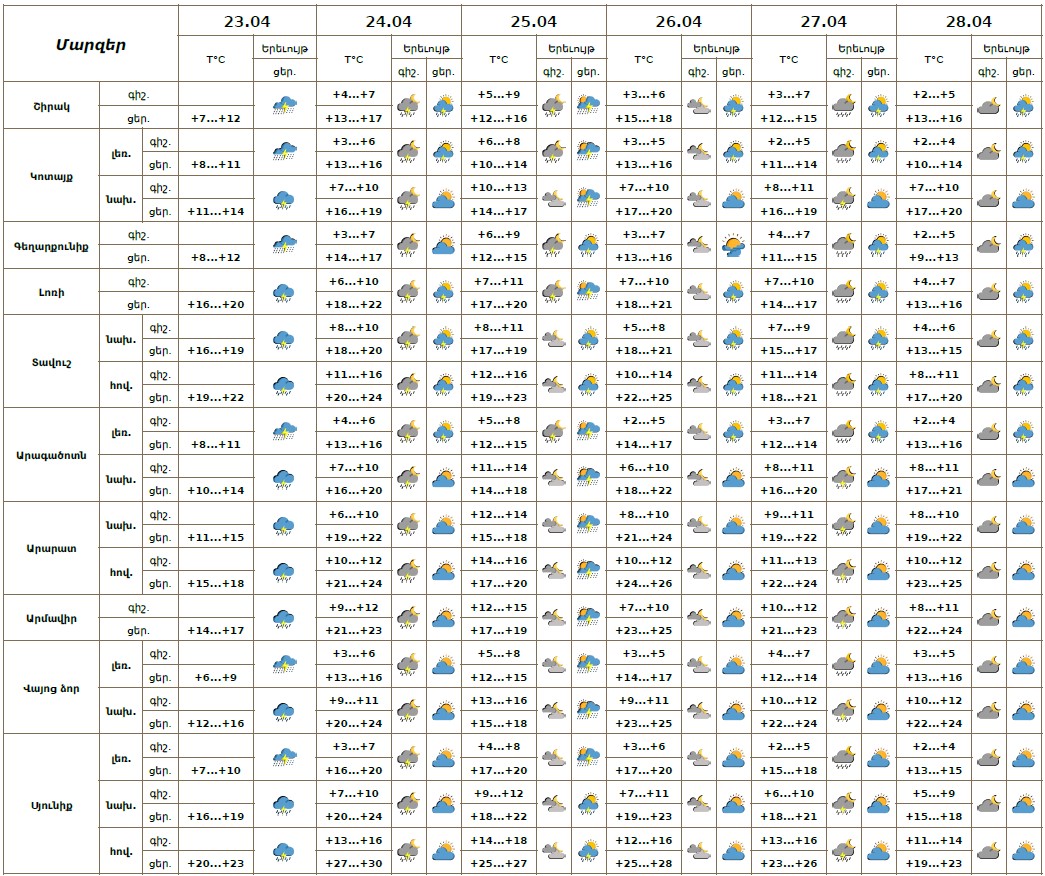Click Գեղարքունիք daytime weather icon for 24.04

click(443, 245)
